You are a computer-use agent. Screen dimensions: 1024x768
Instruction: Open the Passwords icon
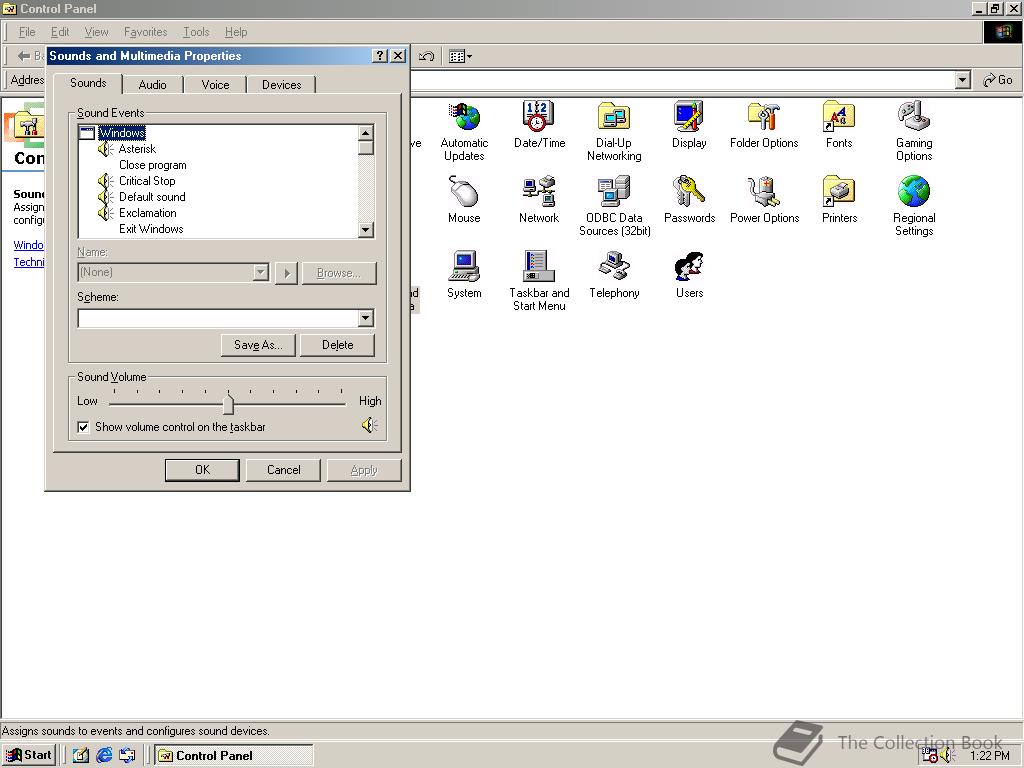click(689, 200)
